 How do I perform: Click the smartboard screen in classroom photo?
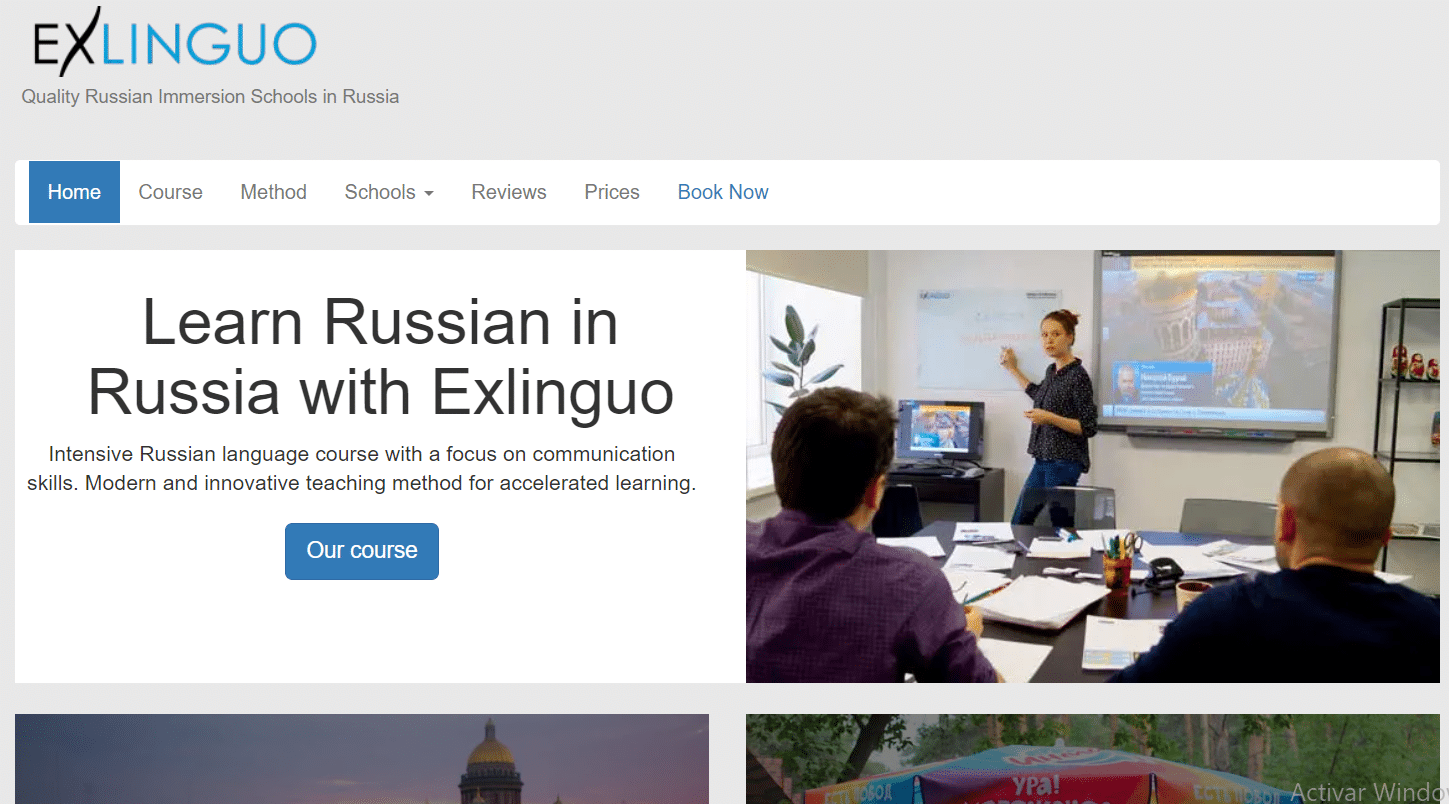1215,340
